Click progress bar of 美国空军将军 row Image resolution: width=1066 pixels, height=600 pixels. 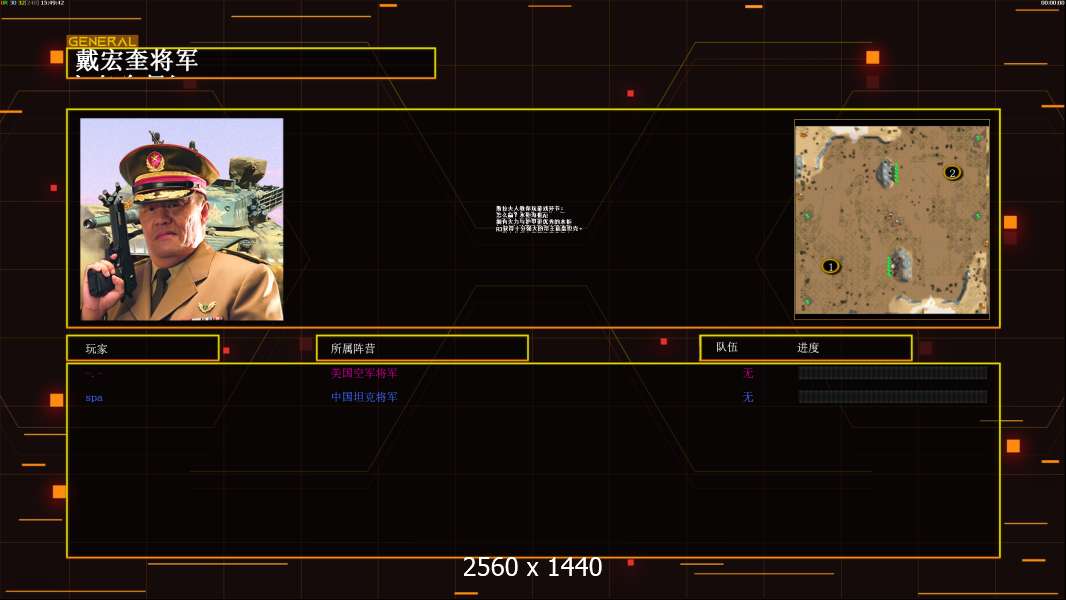coord(893,372)
